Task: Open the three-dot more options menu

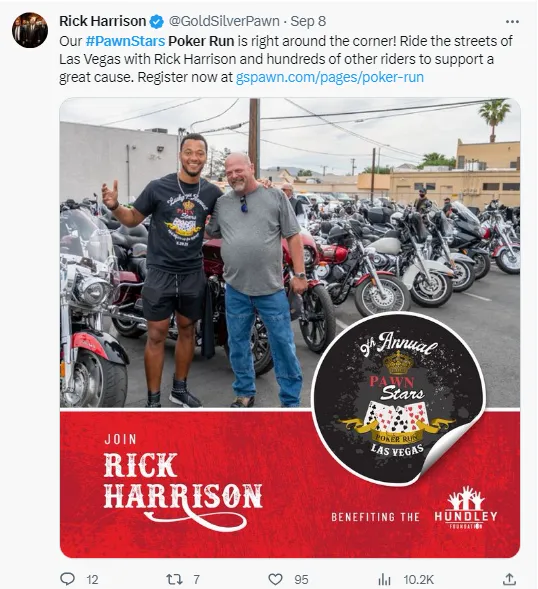Action: click(x=512, y=22)
